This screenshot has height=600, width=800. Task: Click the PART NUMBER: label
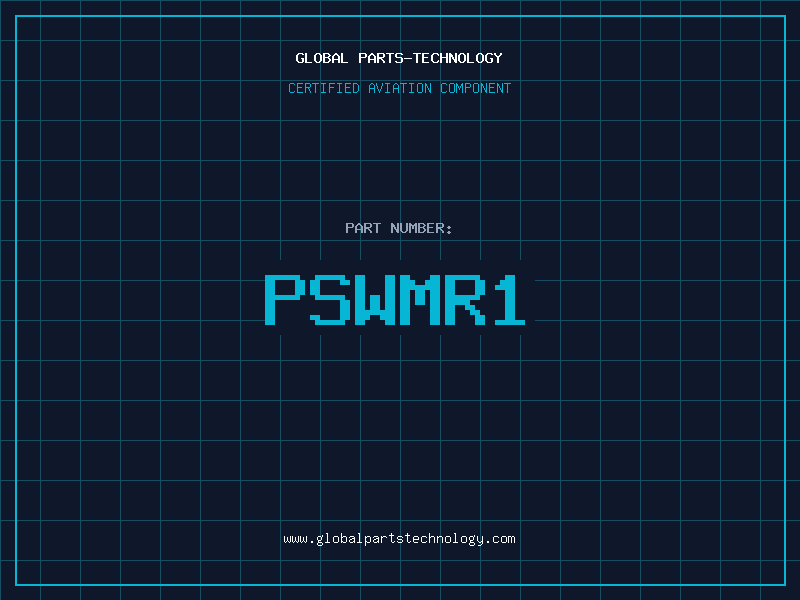[x=398, y=228]
